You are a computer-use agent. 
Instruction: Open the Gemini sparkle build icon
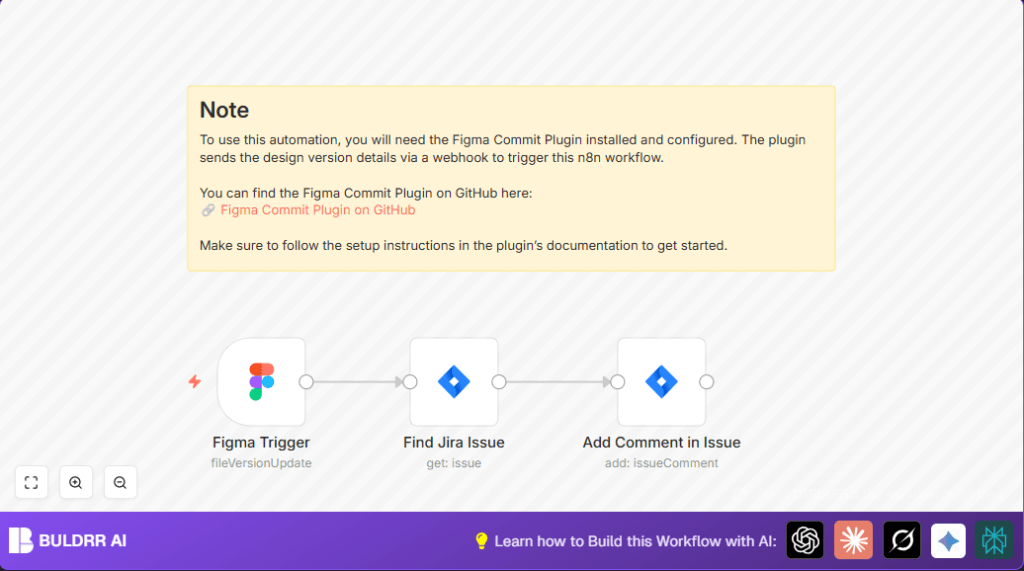[948, 540]
